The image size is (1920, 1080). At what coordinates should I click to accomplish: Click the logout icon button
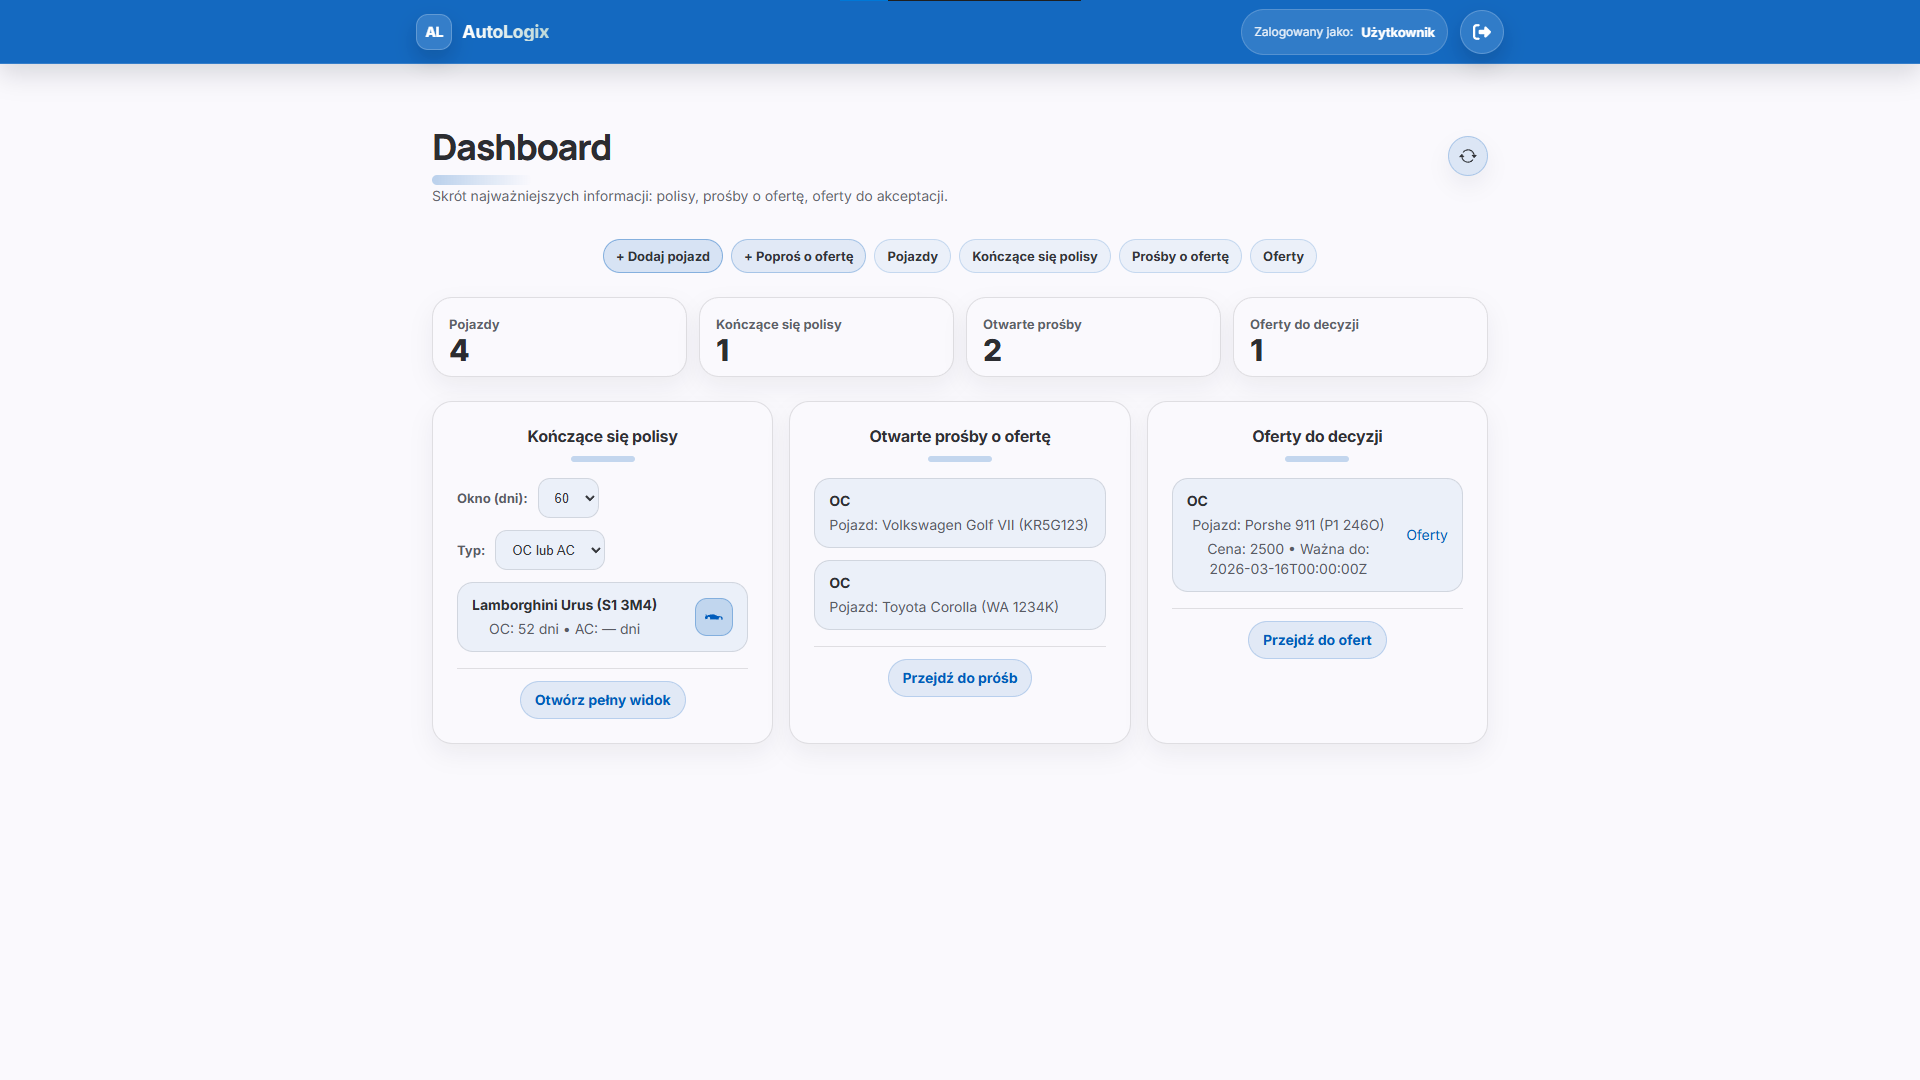tap(1482, 32)
